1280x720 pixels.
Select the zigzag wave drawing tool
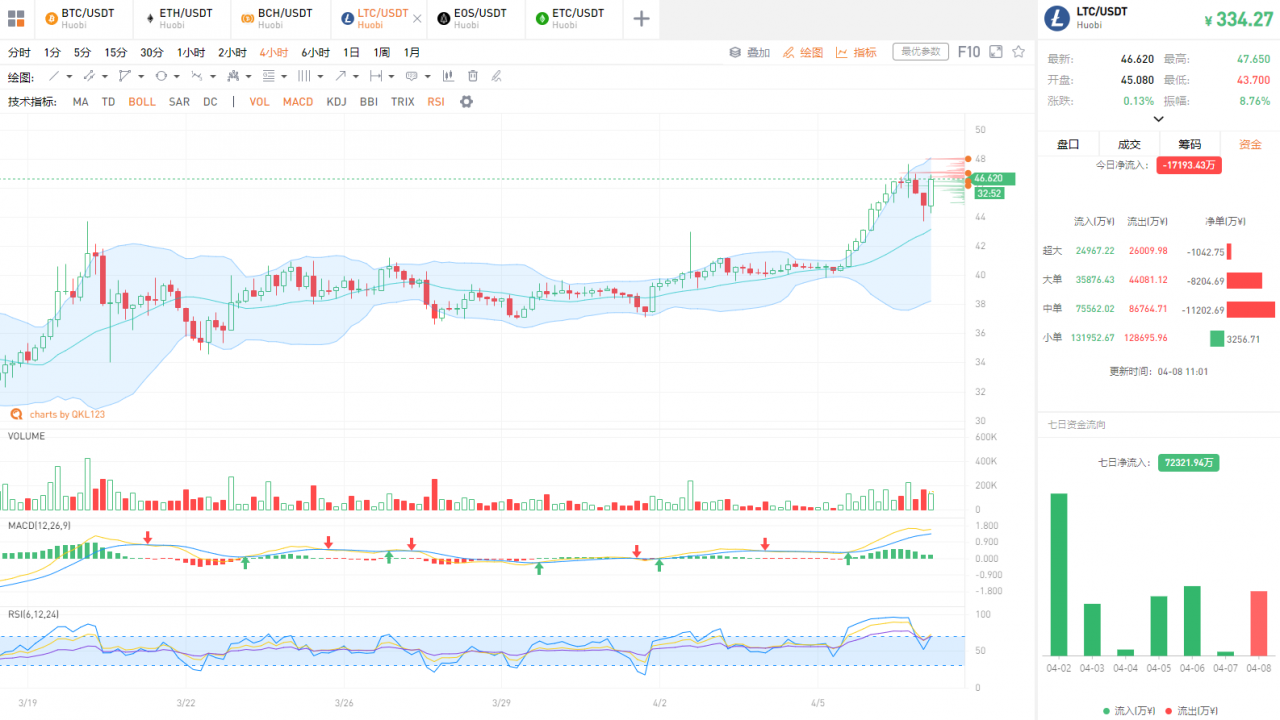[x=197, y=76]
